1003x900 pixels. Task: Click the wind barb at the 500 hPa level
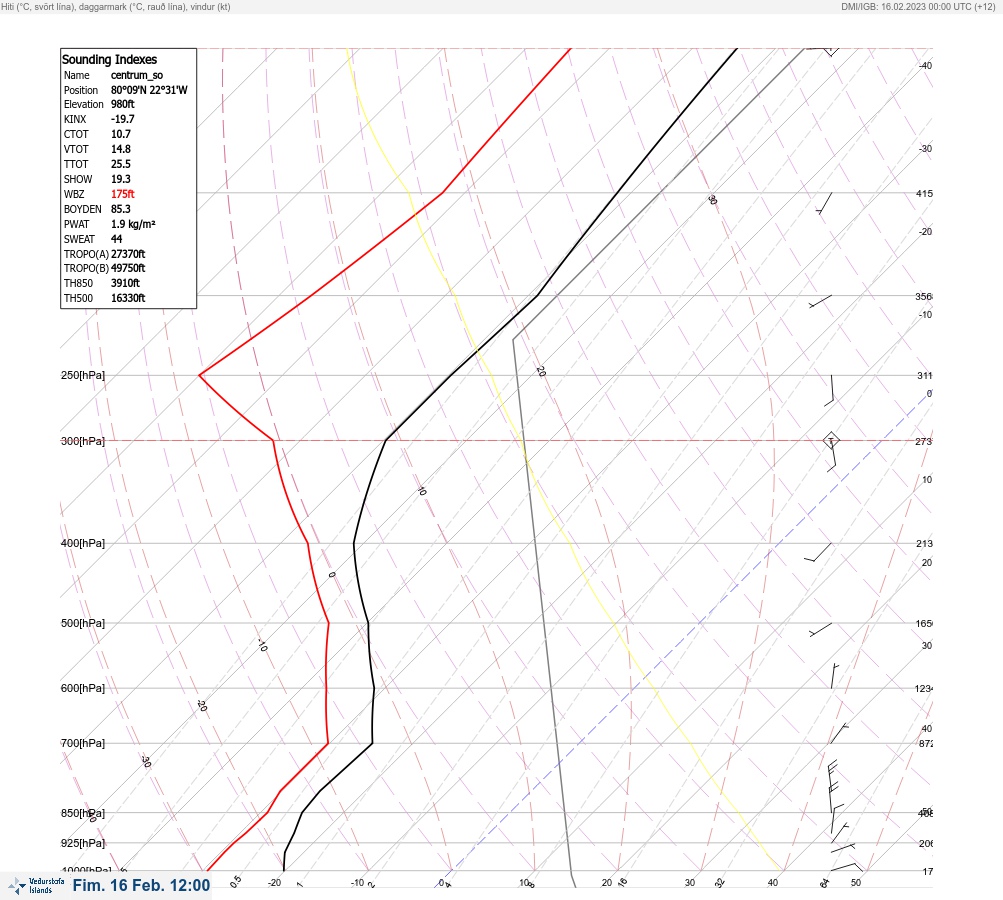pyautogui.click(x=821, y=629)
